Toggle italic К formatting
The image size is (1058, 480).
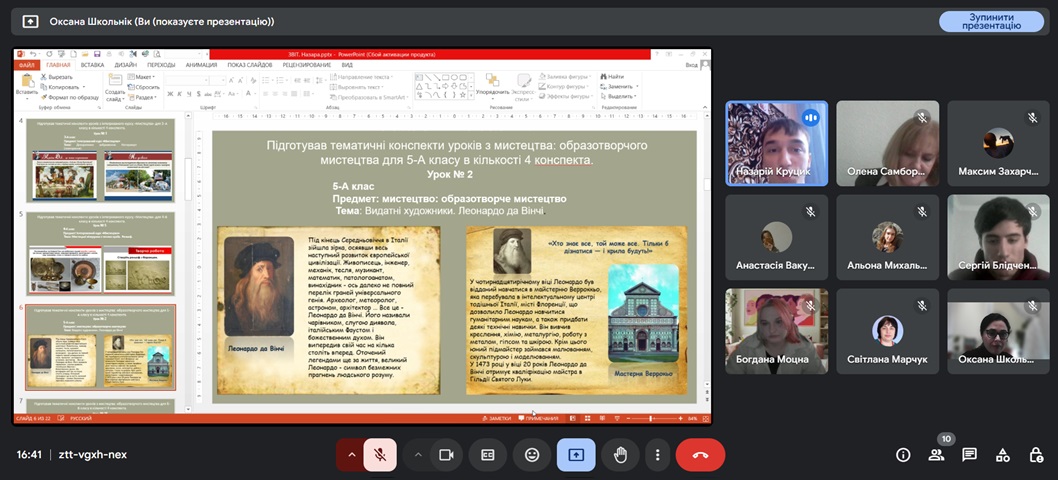coord(179,94)
